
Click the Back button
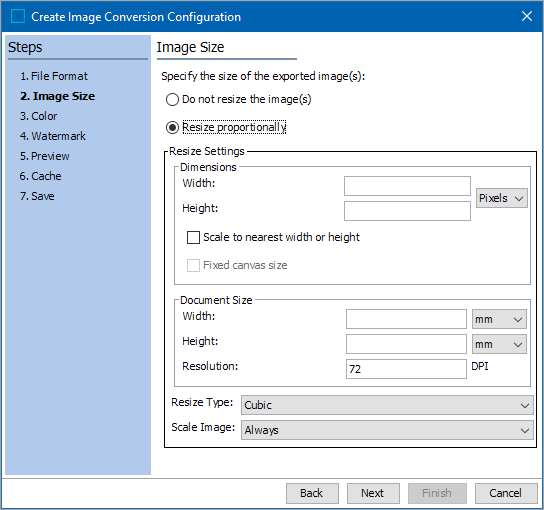coord(312,493)
